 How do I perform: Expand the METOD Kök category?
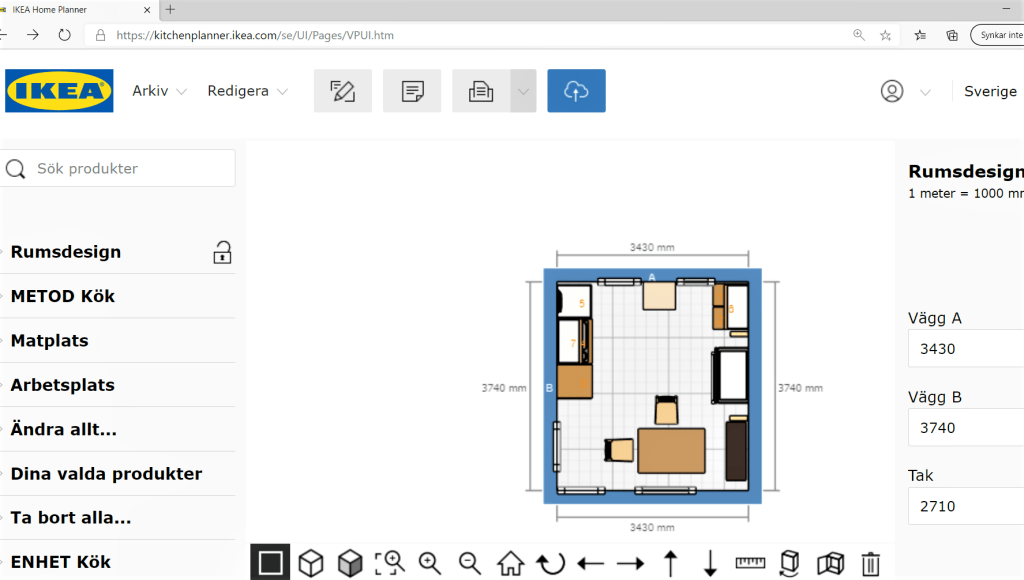(63, 296)
